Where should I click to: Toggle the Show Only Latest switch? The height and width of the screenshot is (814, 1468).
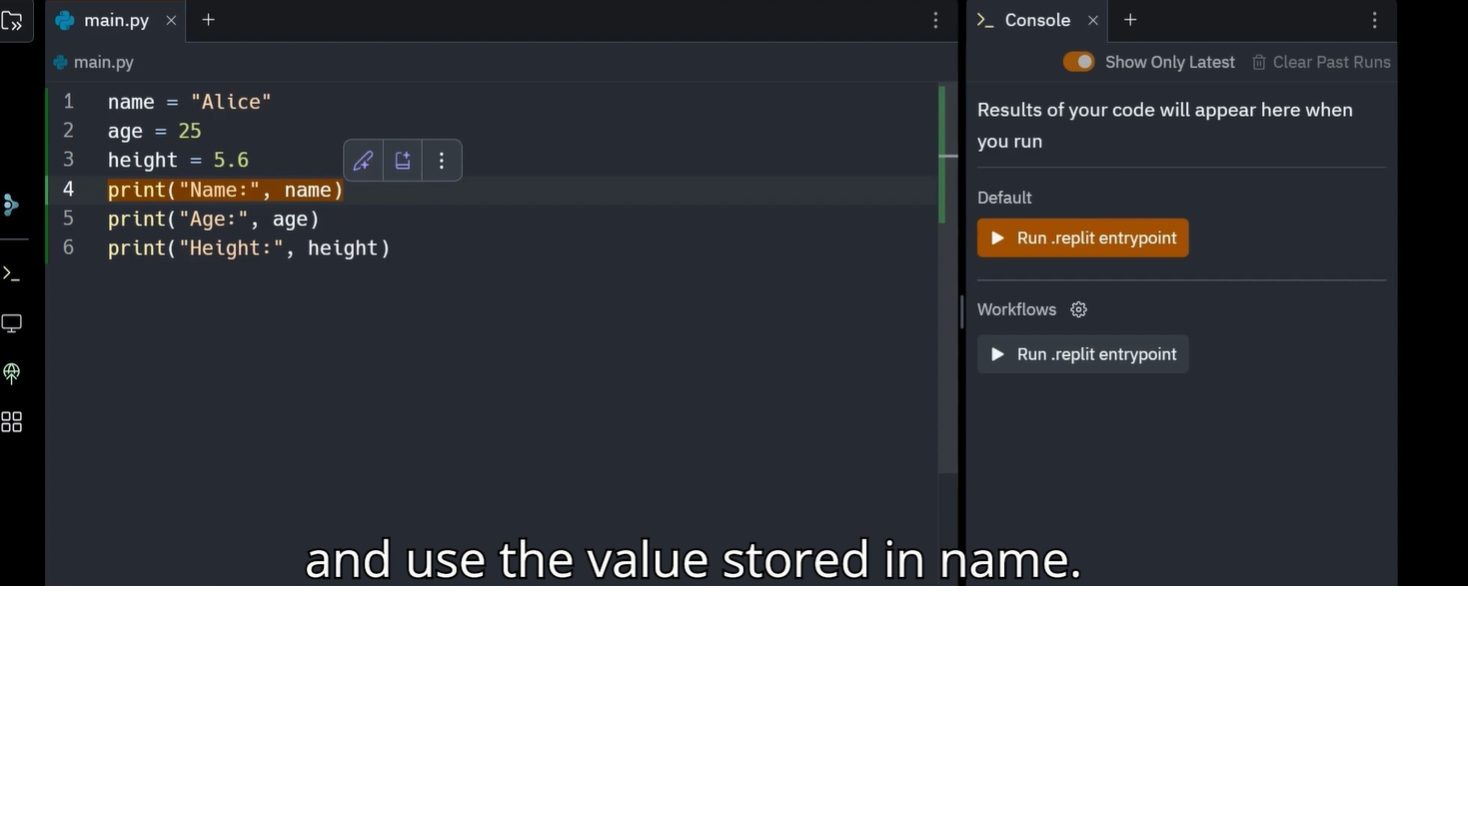pos(1078,62)
